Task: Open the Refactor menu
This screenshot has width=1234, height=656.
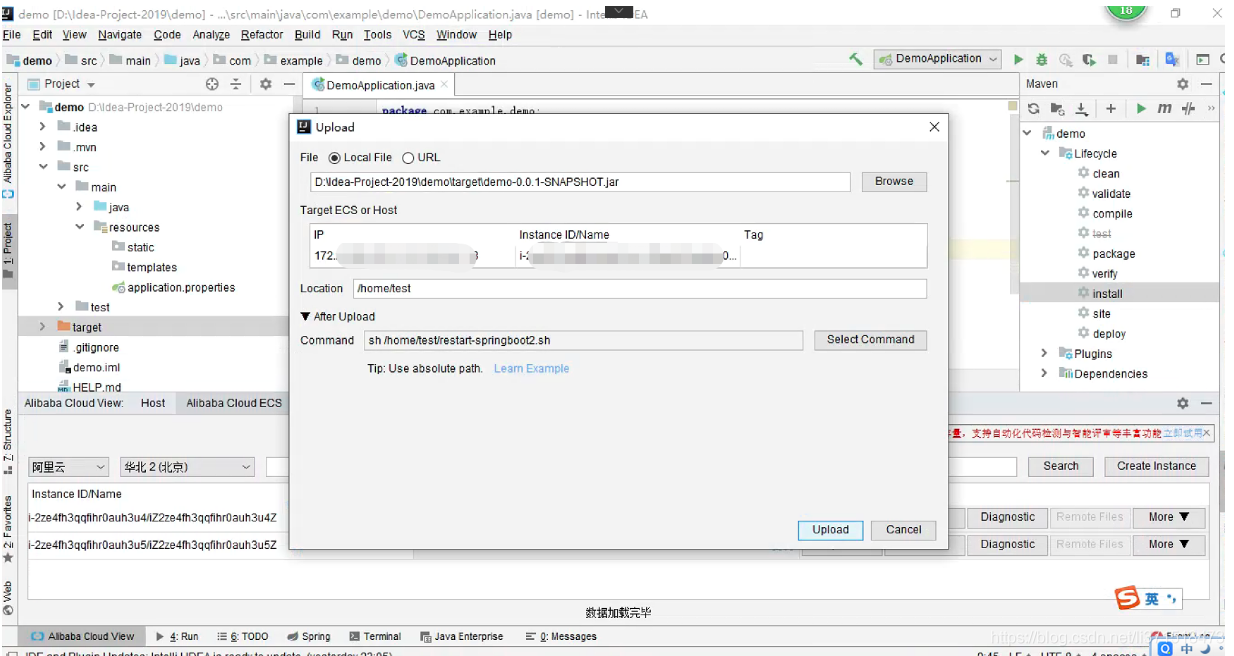Action: coord(262,35)
